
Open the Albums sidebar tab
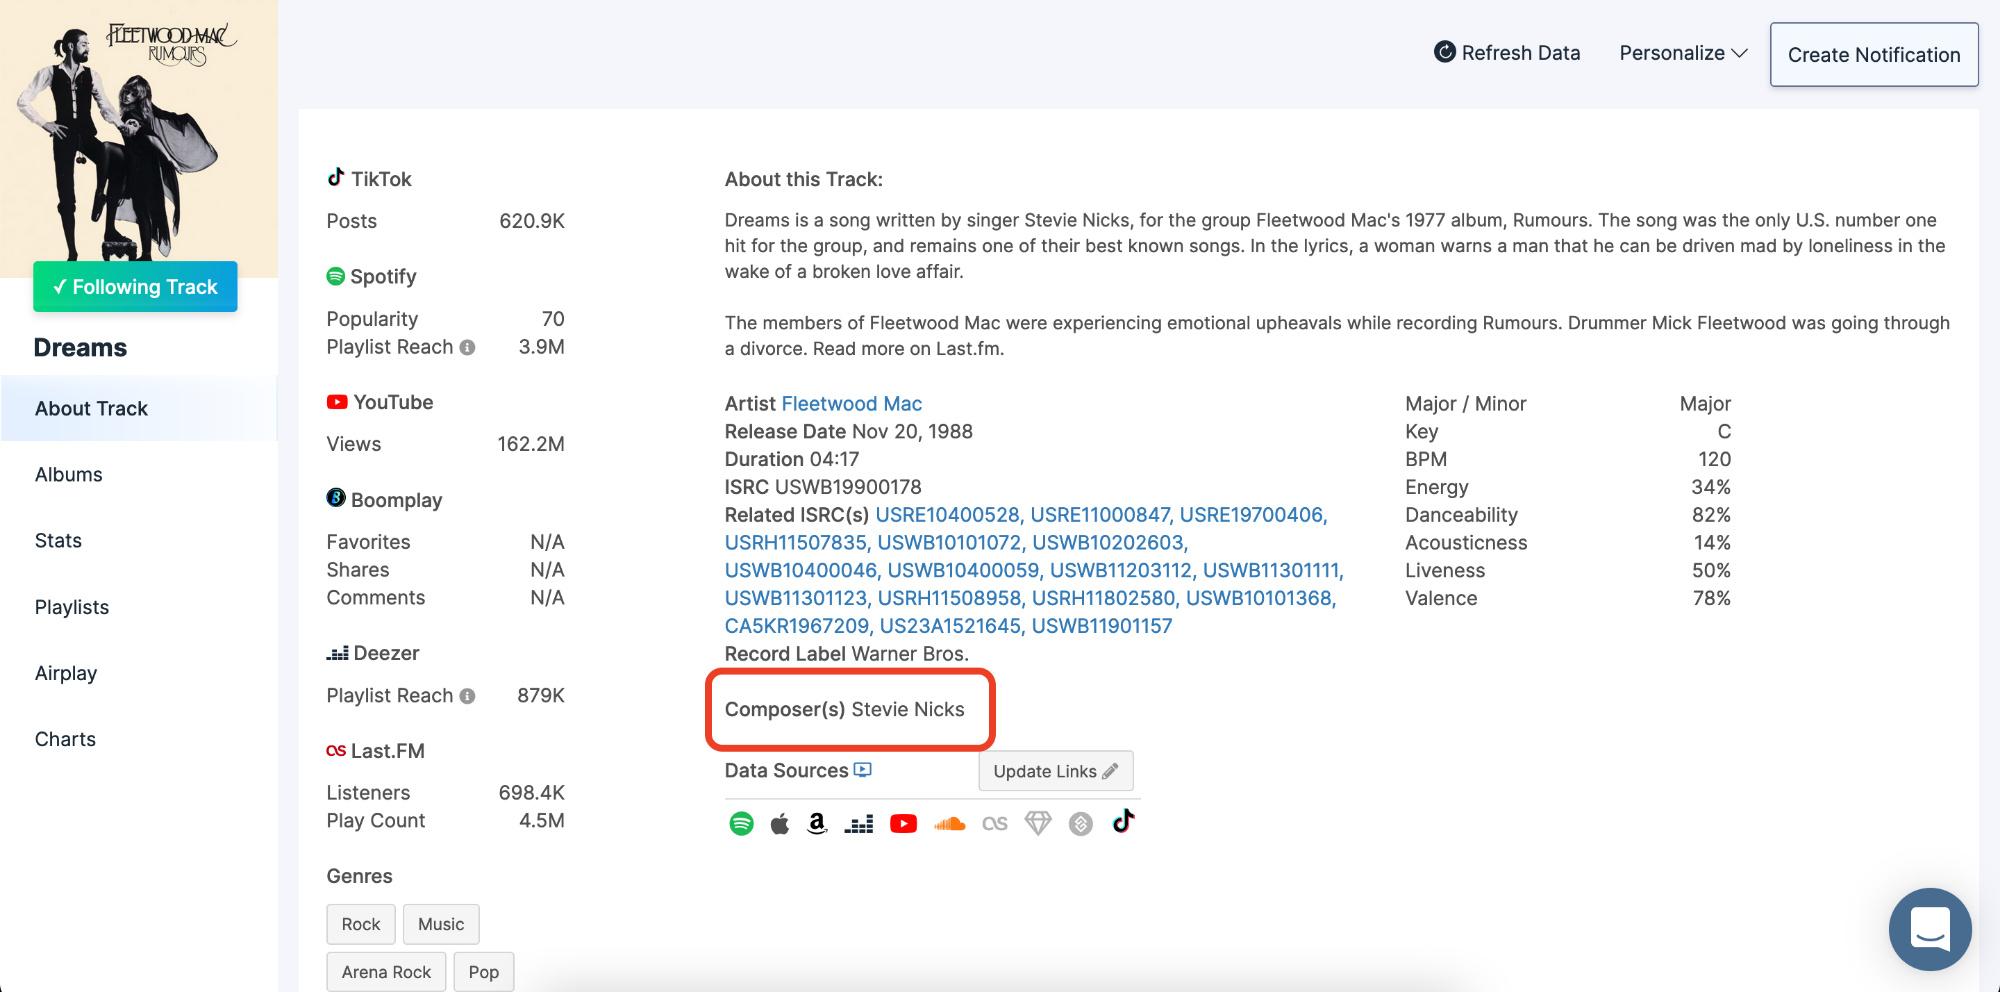coord(139,474)
